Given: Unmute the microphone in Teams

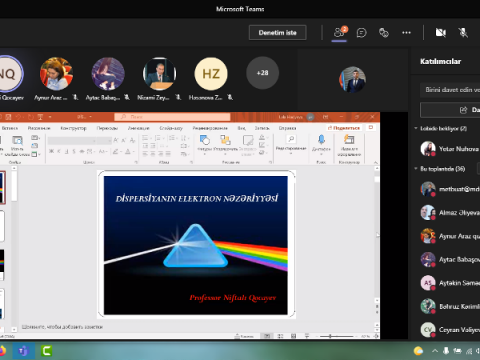Looking at the screenshot, I should pos(463,33).
